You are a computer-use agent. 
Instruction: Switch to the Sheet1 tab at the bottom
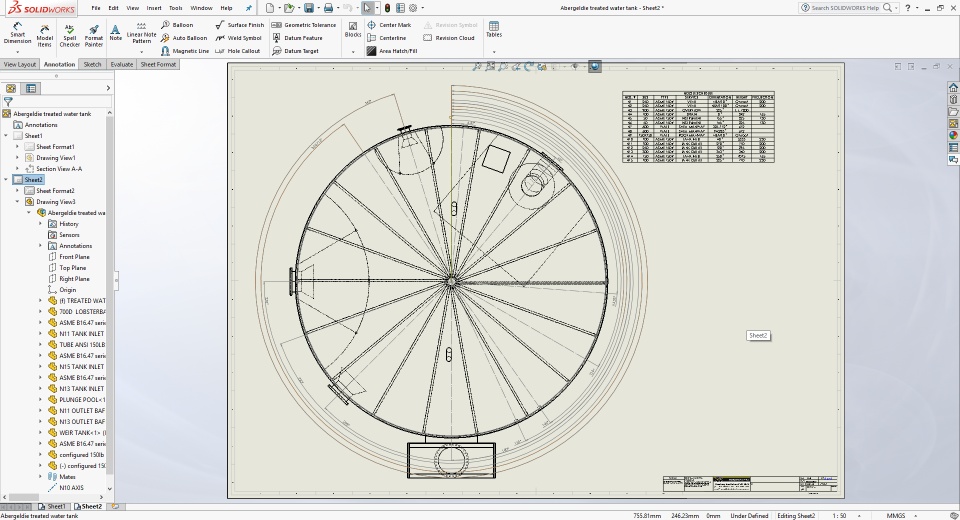[x=53, y=507]
